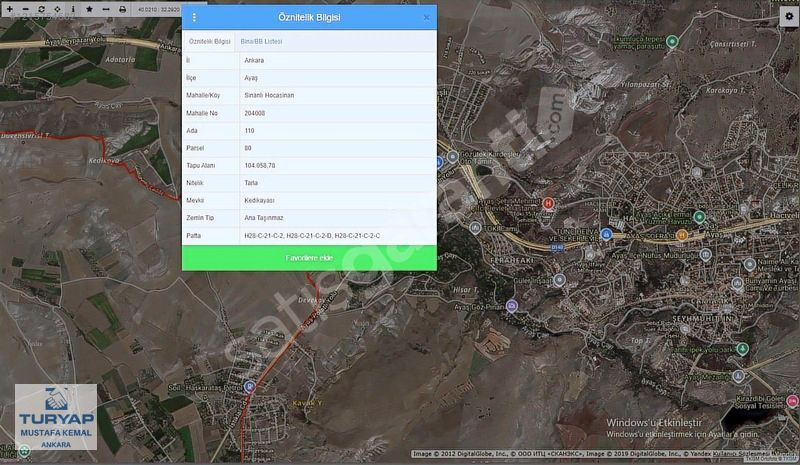
Task: Click the red hospital H map marker
Action: click(547, 204)
